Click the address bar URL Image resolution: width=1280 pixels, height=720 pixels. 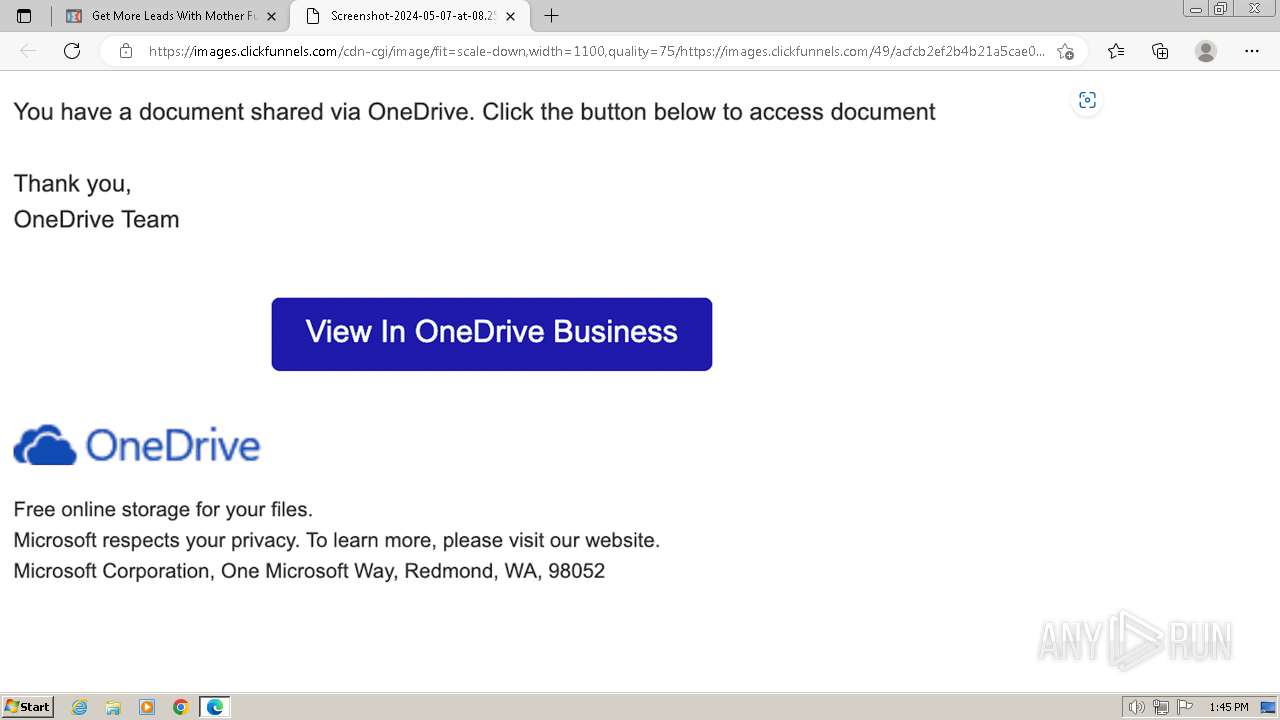[x=596, y=51]
